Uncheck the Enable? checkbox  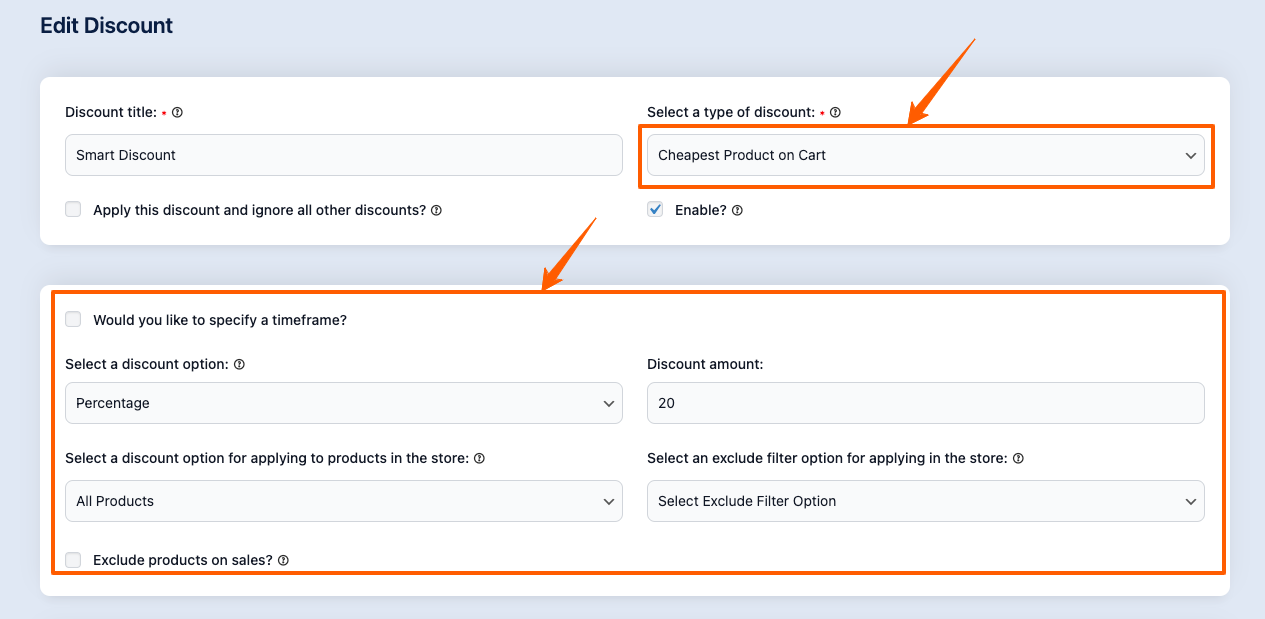coord(655,210)
